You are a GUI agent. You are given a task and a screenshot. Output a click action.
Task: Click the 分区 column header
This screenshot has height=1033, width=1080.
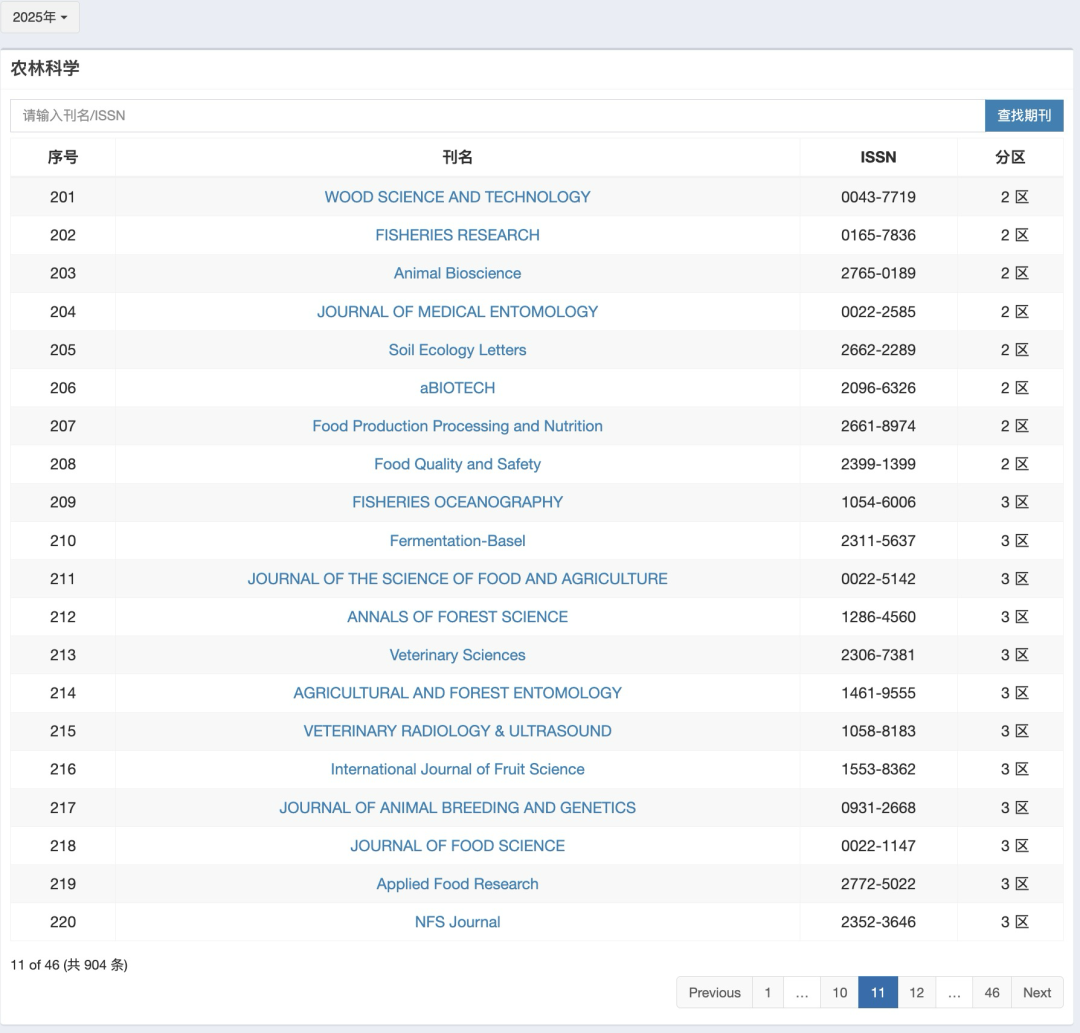[x=1010, y=158]
